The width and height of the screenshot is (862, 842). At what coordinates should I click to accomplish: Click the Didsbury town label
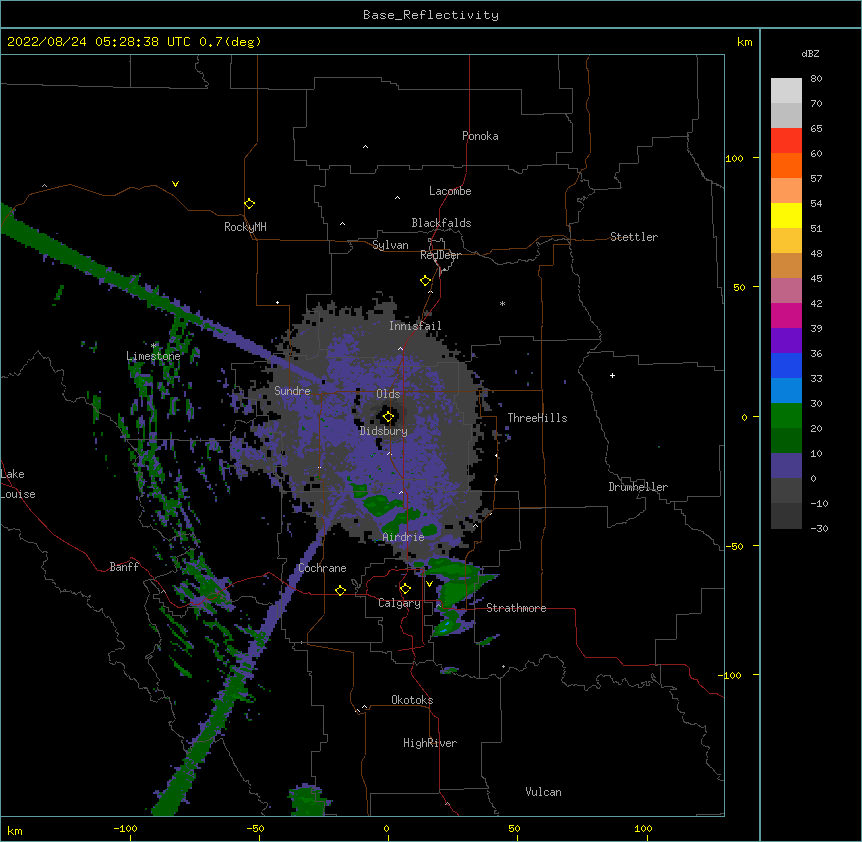tap(384, 431)
